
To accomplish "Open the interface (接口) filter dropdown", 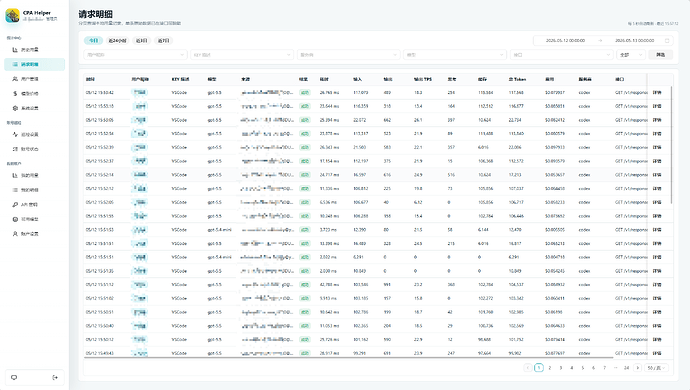I will 562,55.
